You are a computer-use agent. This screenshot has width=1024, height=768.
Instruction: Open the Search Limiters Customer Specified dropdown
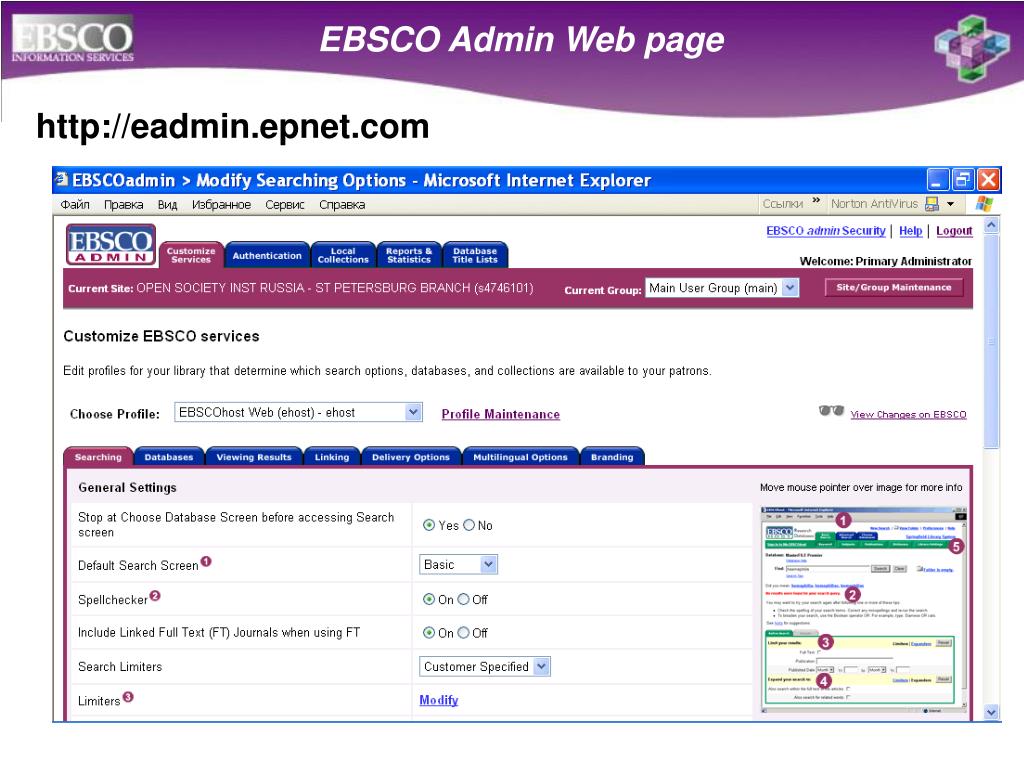485,666
